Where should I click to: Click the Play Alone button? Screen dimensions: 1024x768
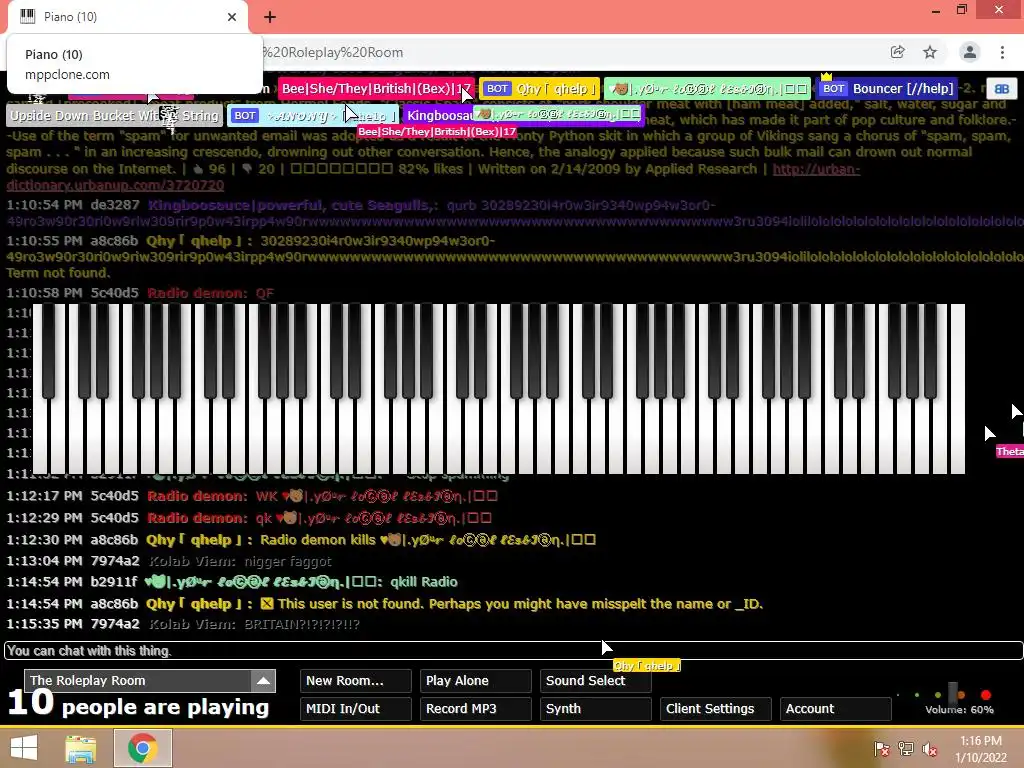click(475, 680)
